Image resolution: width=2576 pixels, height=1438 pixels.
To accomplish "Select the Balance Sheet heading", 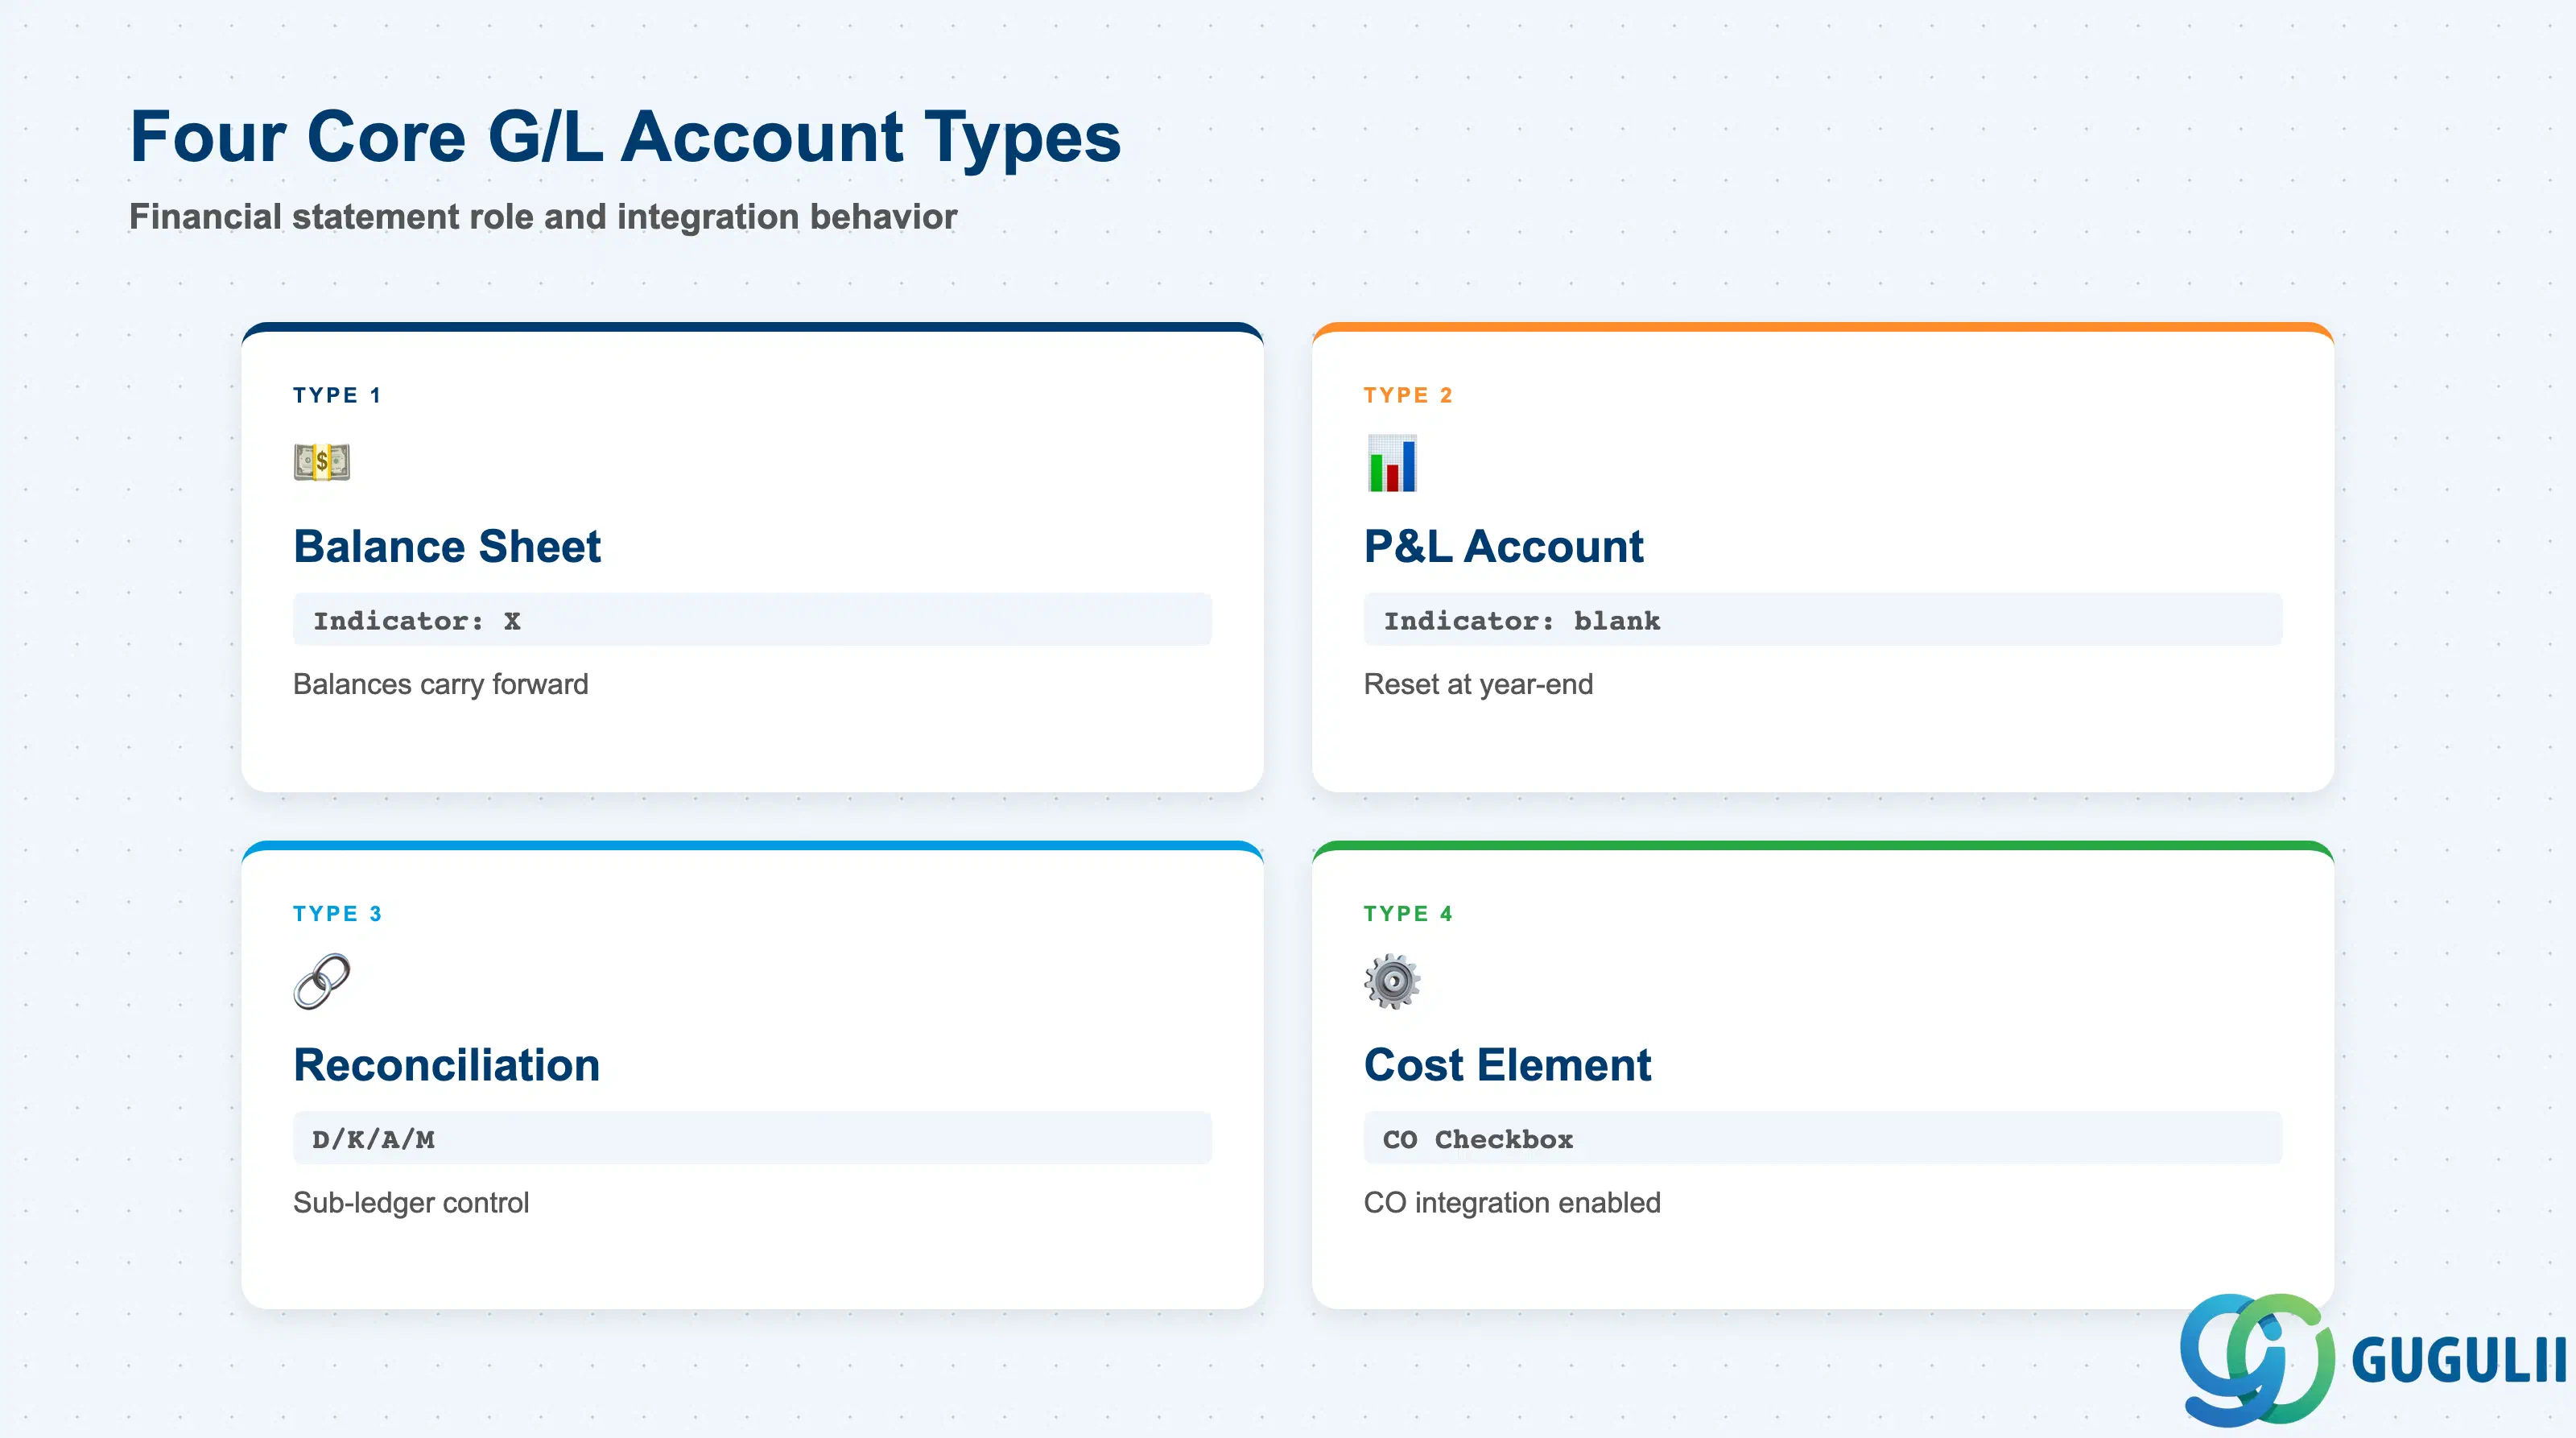I will 447,547.
